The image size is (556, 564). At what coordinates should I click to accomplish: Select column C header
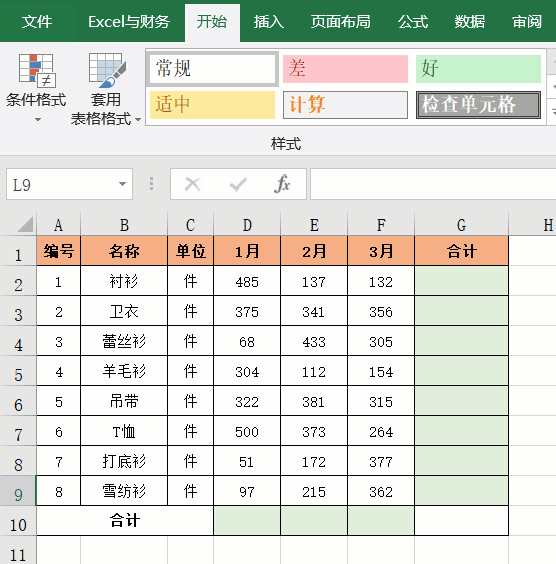pos(190,225)
